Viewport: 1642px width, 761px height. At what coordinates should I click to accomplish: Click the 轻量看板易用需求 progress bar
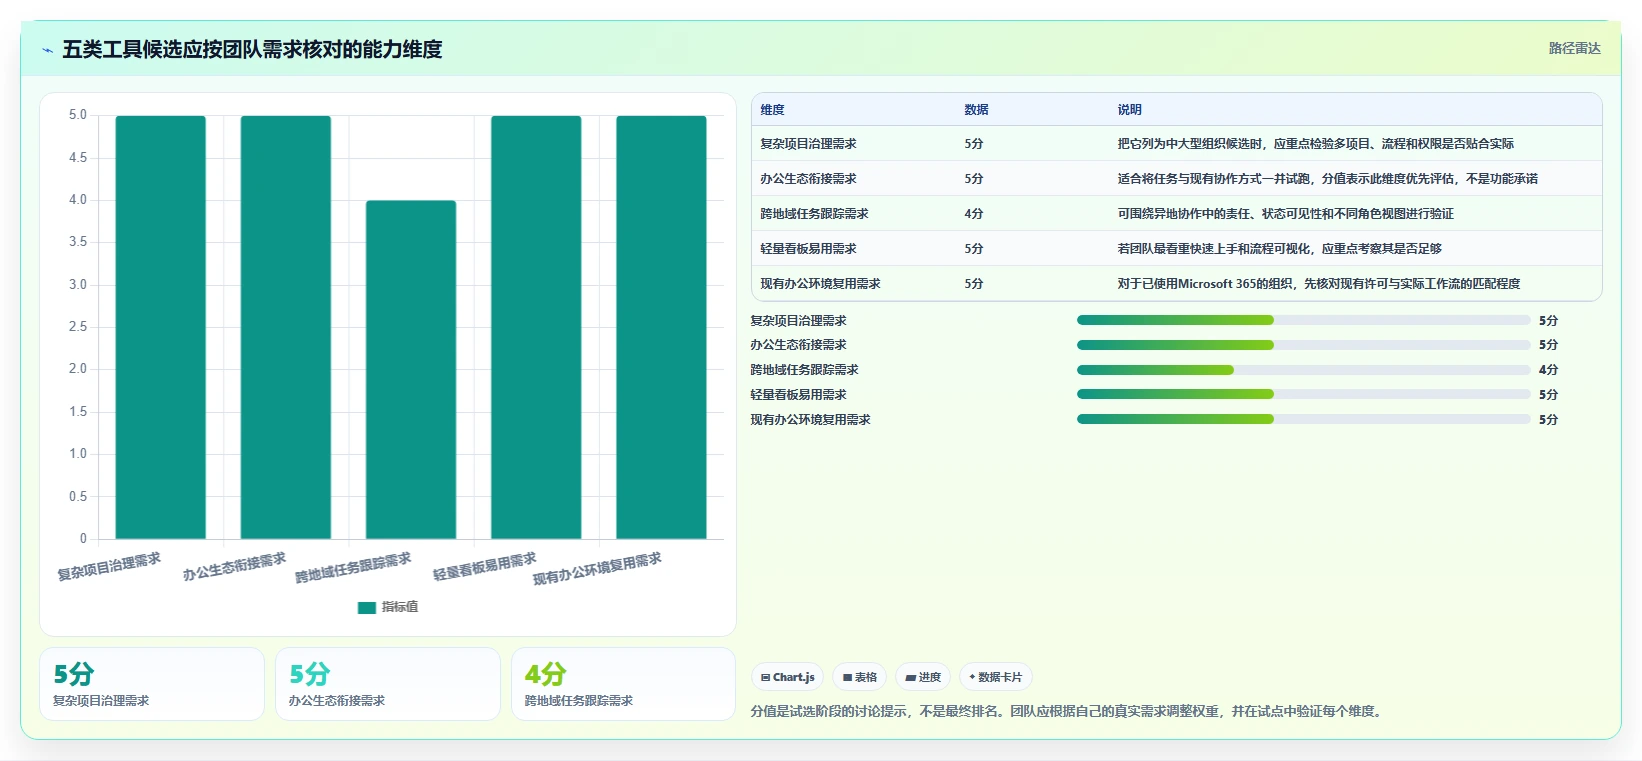[1303, 394]
